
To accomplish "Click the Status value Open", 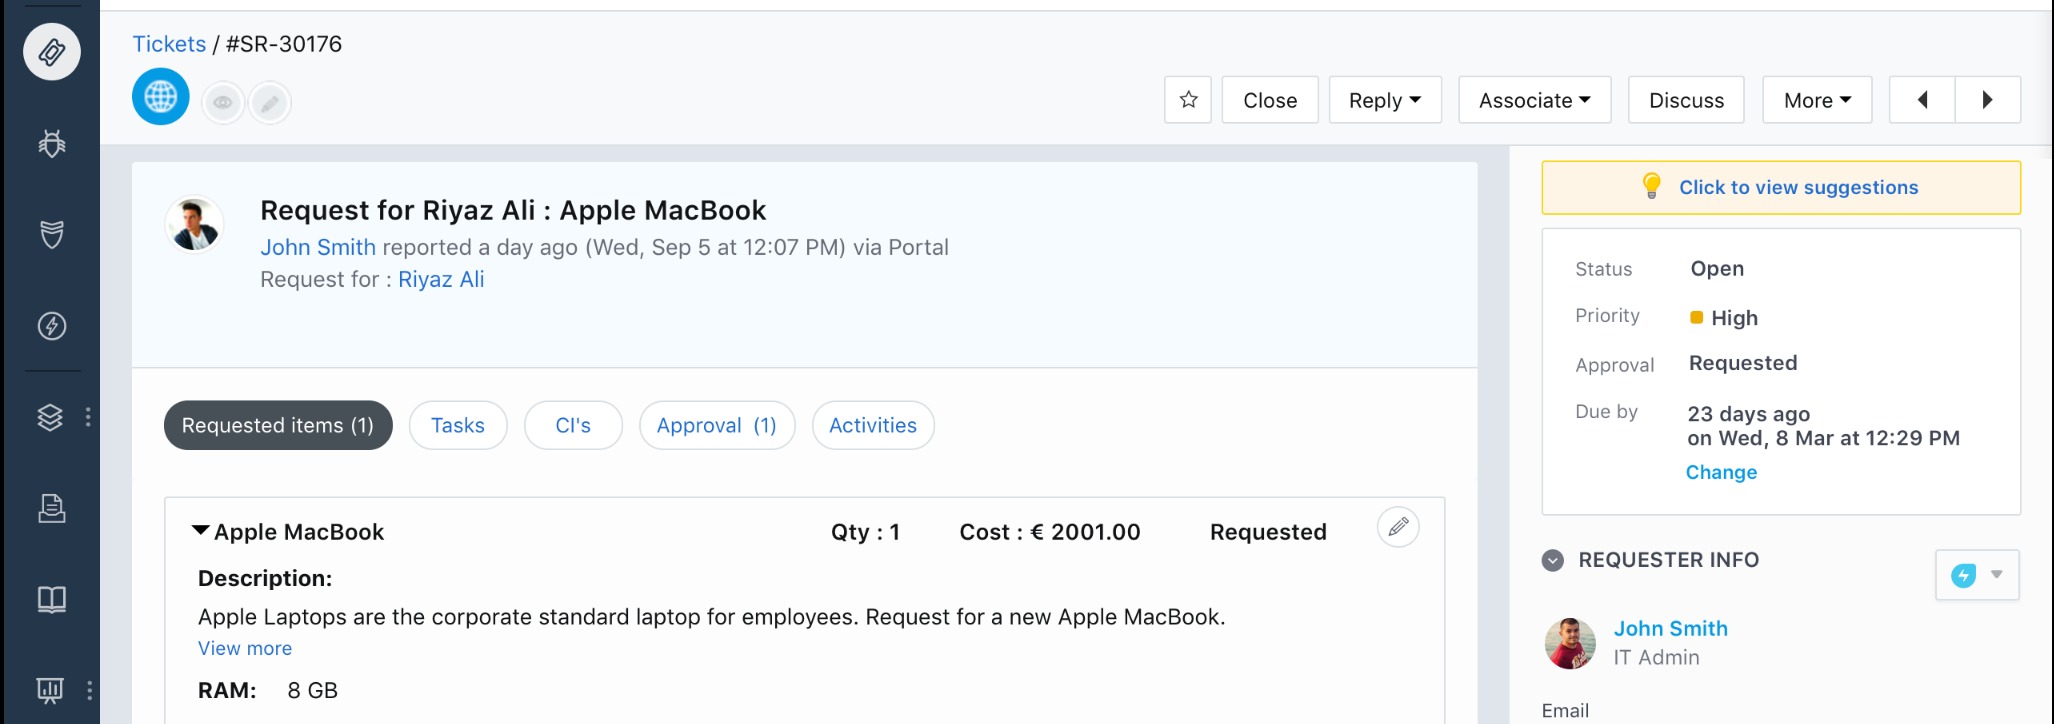I will [1717, 268].
